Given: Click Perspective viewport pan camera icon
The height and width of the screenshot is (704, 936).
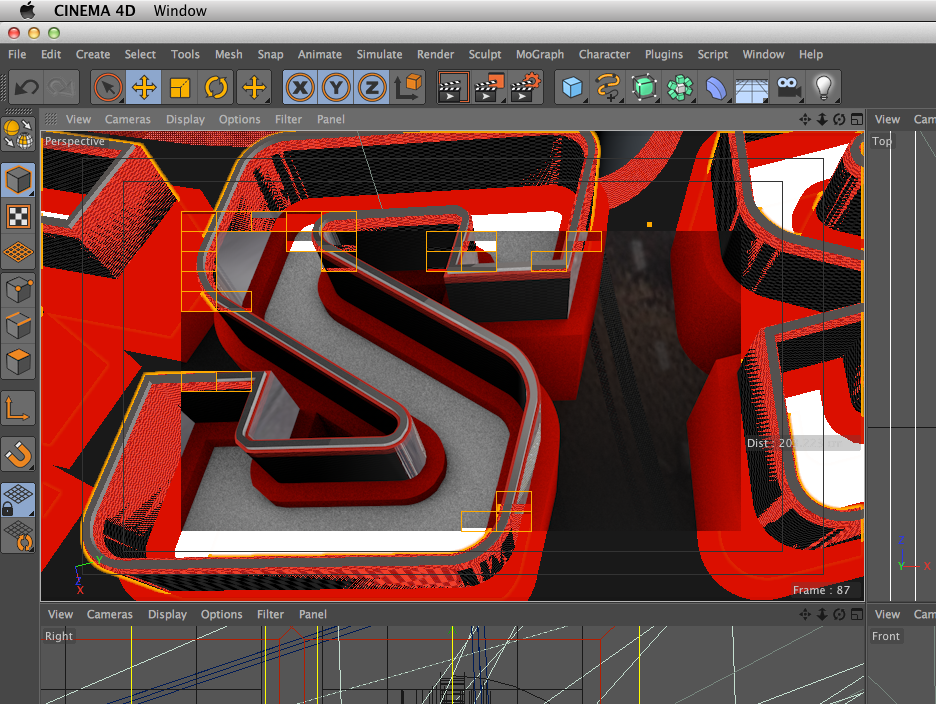Looking at the screenshot, I should click(x=805, y=119).
